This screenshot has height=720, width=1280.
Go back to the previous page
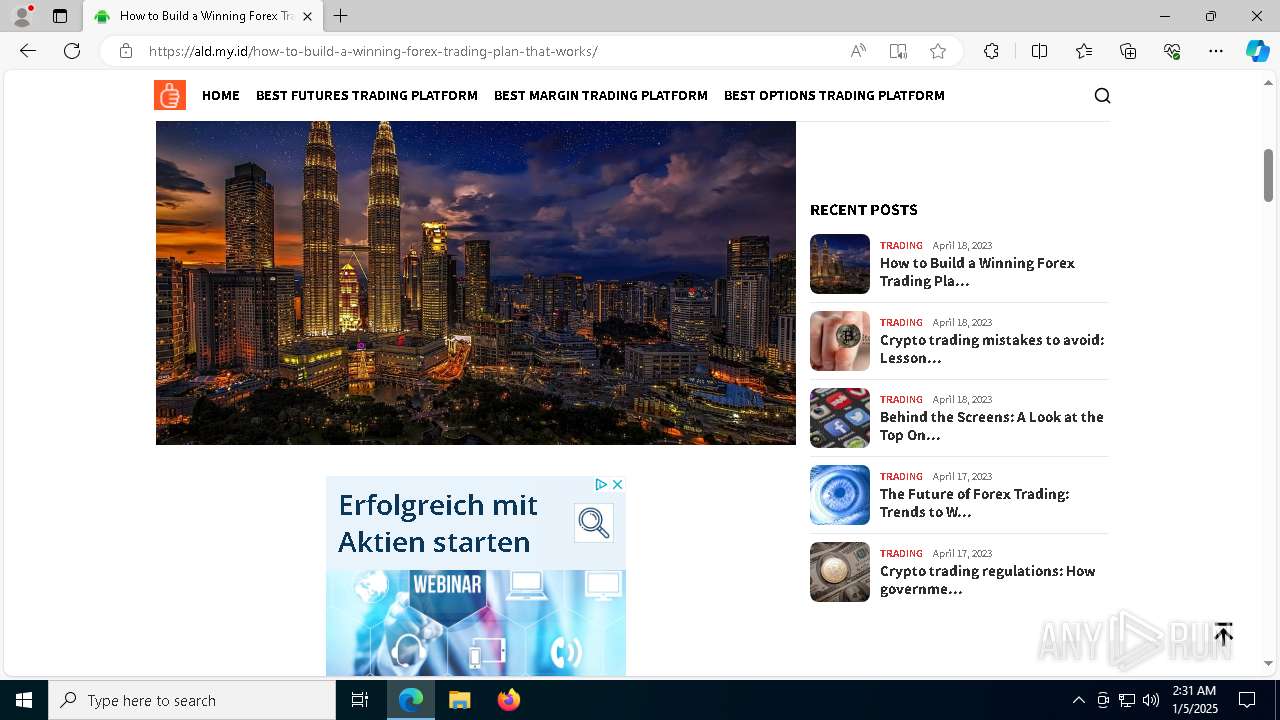[x=28, y=51]
